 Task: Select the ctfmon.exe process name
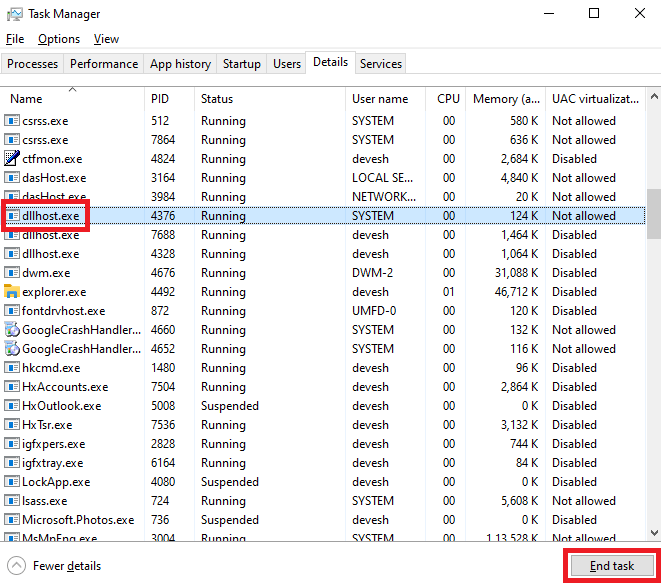[52, 159]
